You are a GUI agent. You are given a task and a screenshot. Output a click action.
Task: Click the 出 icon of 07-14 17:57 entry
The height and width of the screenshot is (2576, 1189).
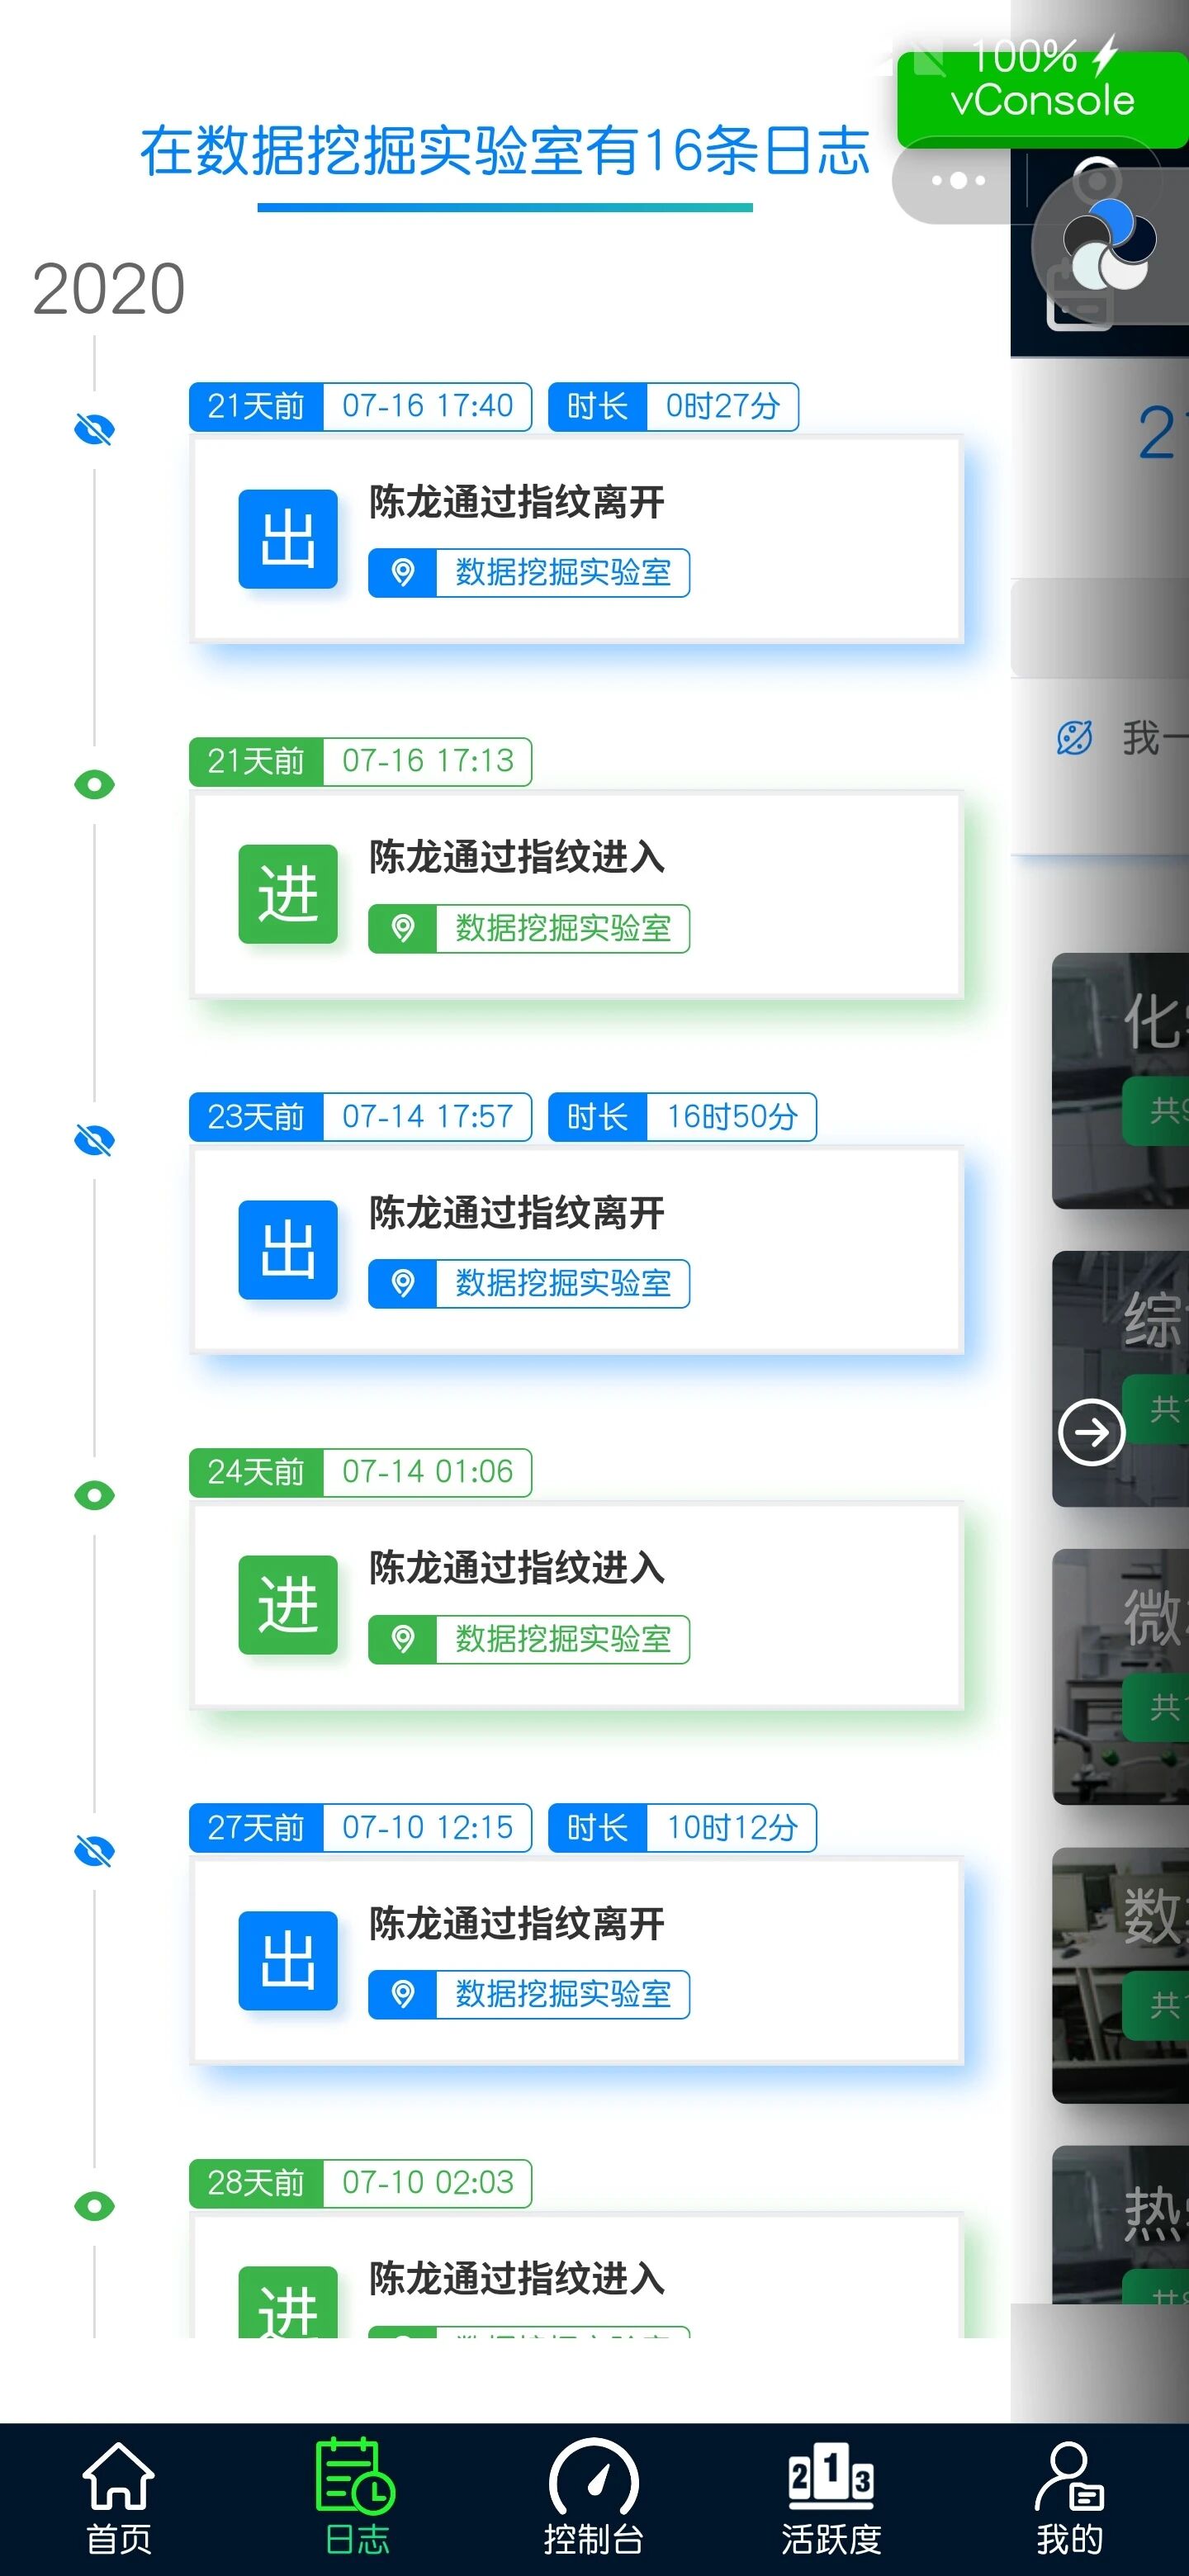click(288, 1250)
